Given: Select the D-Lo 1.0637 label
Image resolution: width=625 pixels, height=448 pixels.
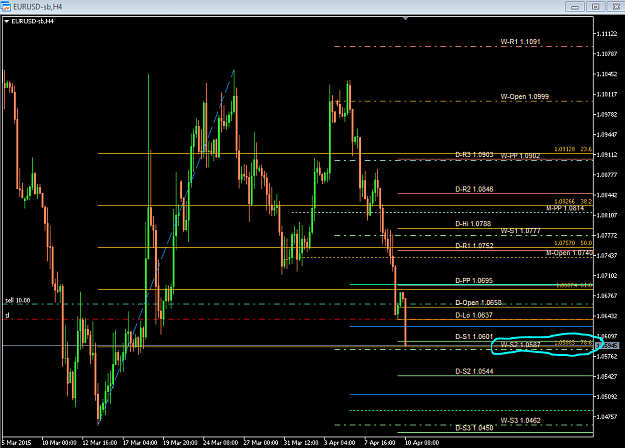Looking at the screenshot, I should click(x=474, y=315).
